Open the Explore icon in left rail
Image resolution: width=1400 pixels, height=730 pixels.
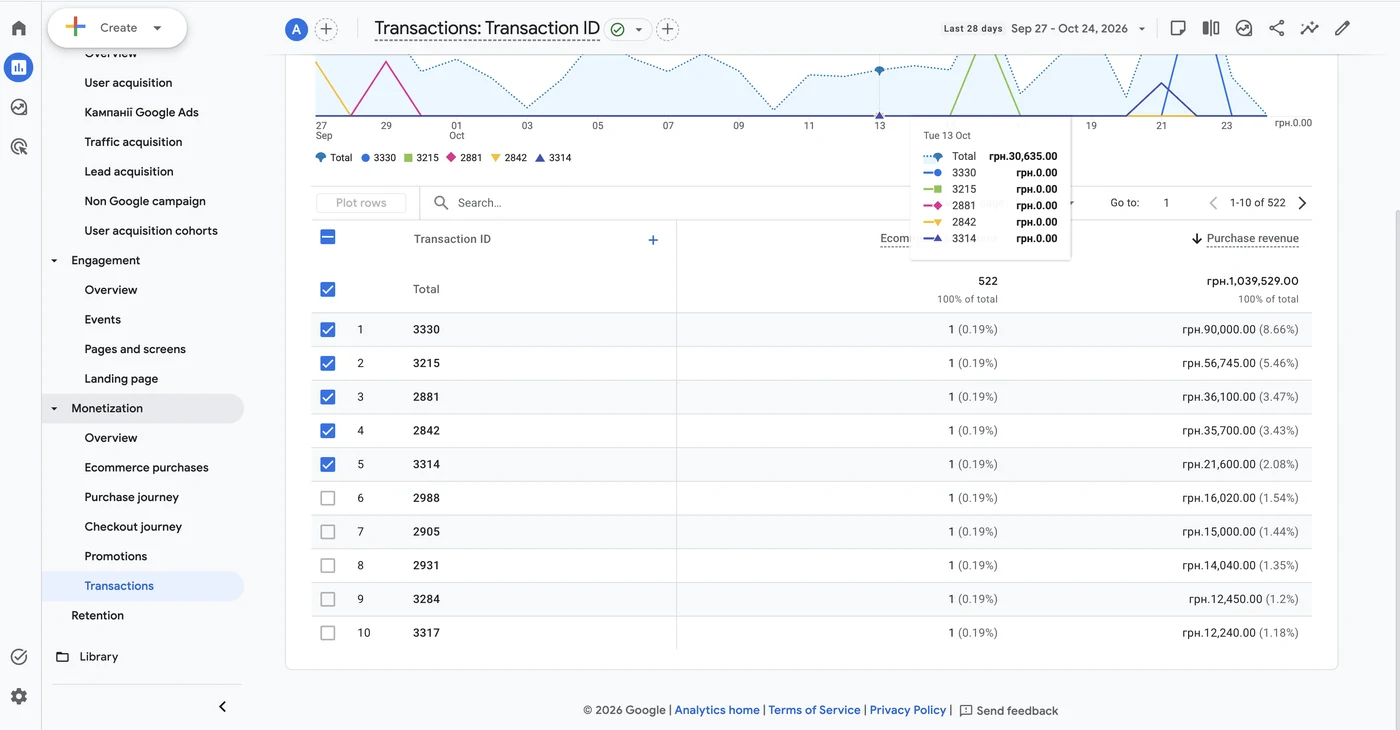click(19, 107)
